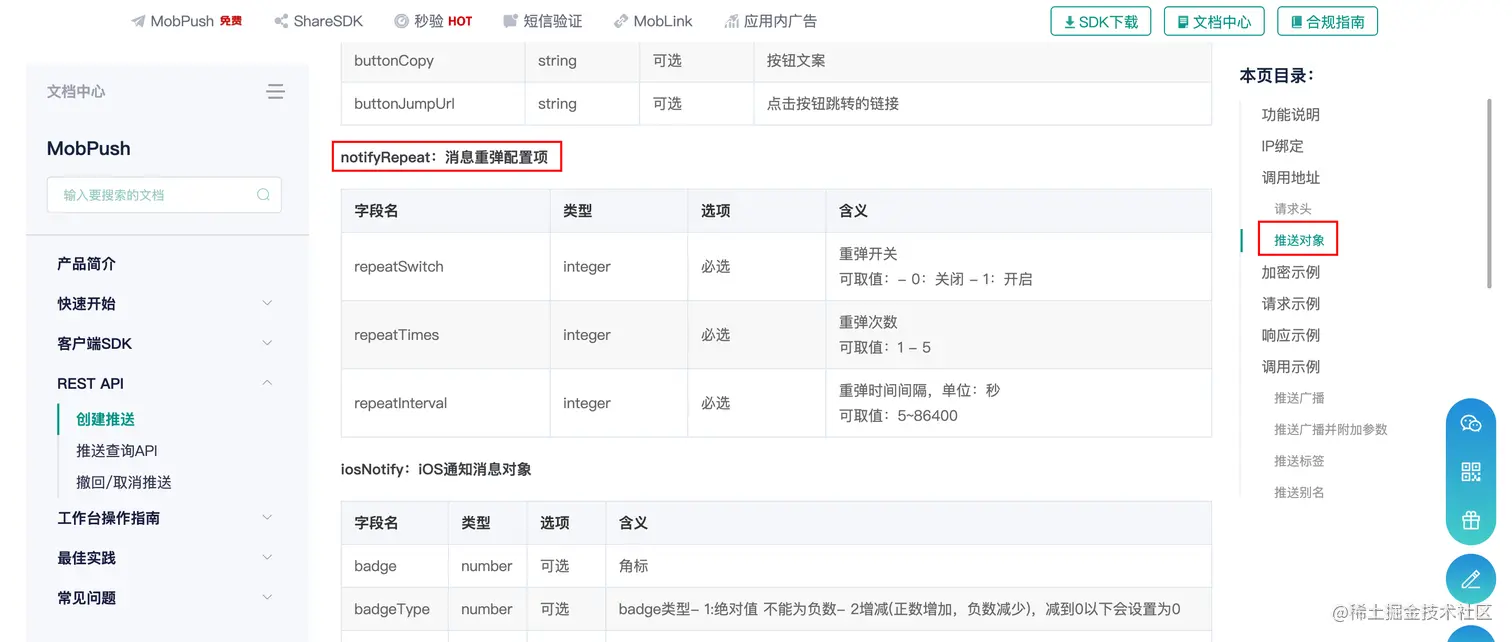Image resolution: width=1512 pixels, height=642 pixels.
Task: Click the 合规指南 button
Action: click(x=1328, y=21)
